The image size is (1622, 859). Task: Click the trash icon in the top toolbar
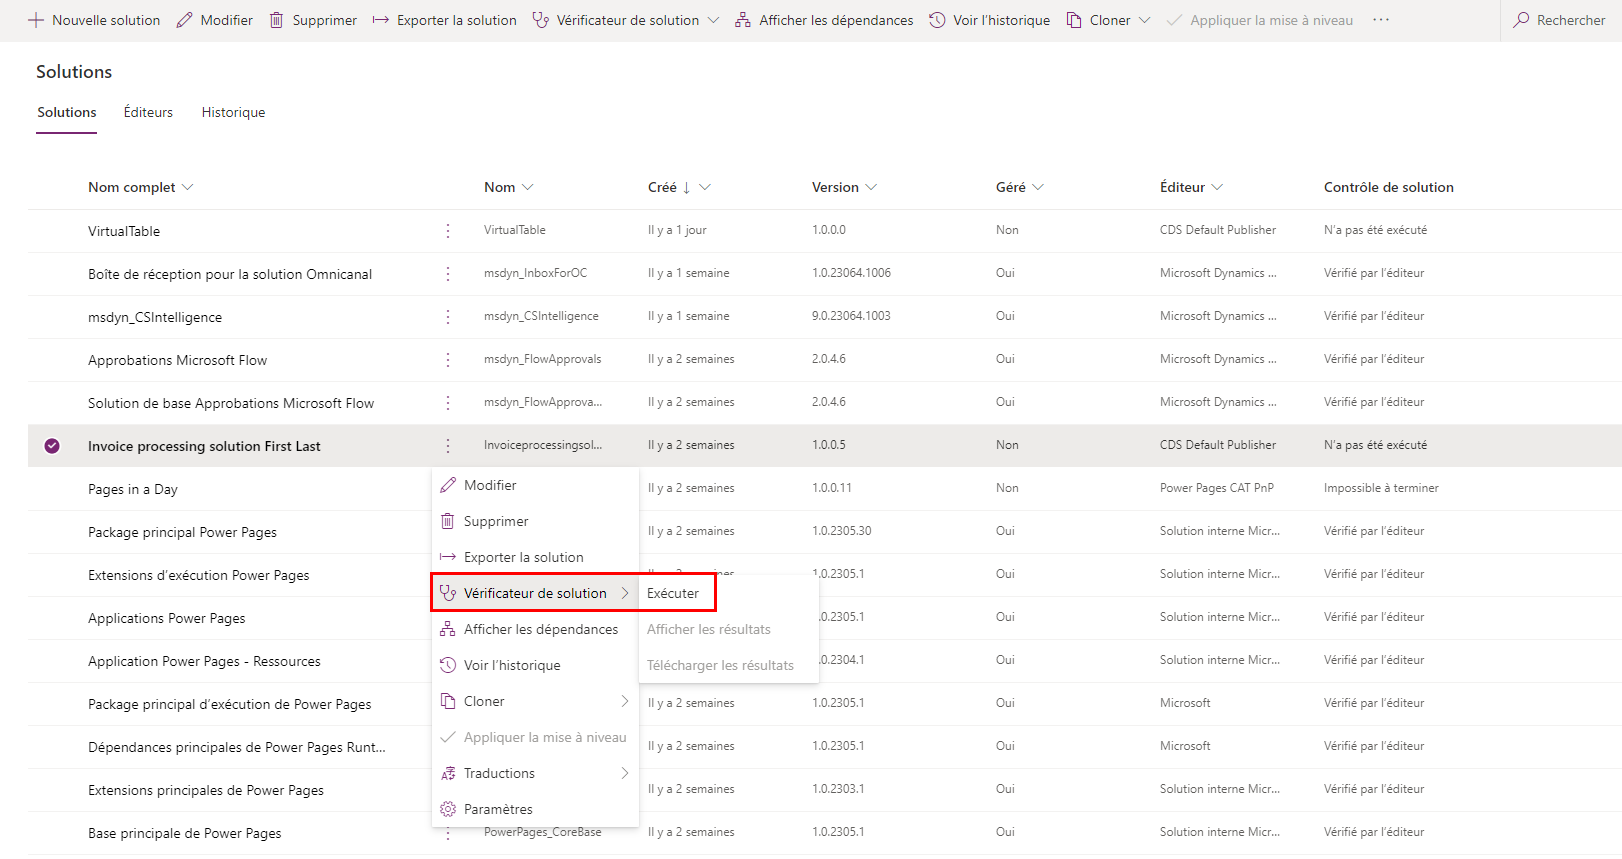pyautogui.click(x=276, y=20)
